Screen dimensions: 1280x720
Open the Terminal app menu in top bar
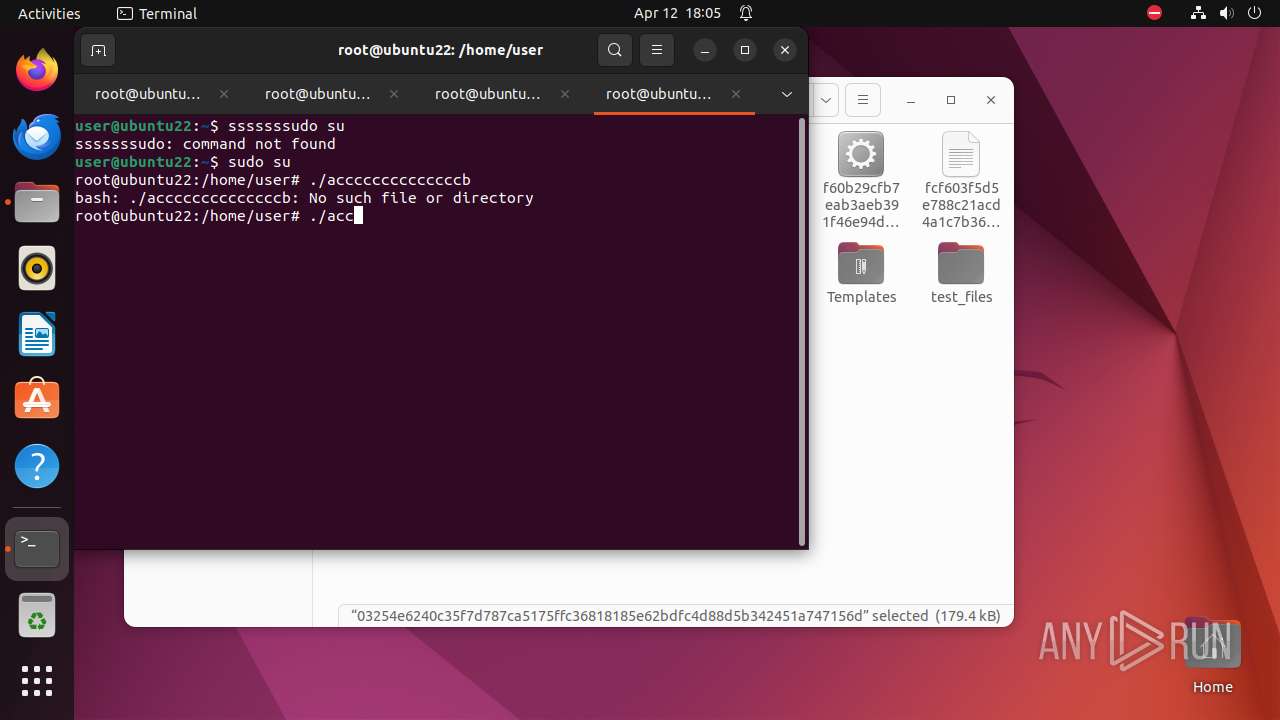[157, 13]
